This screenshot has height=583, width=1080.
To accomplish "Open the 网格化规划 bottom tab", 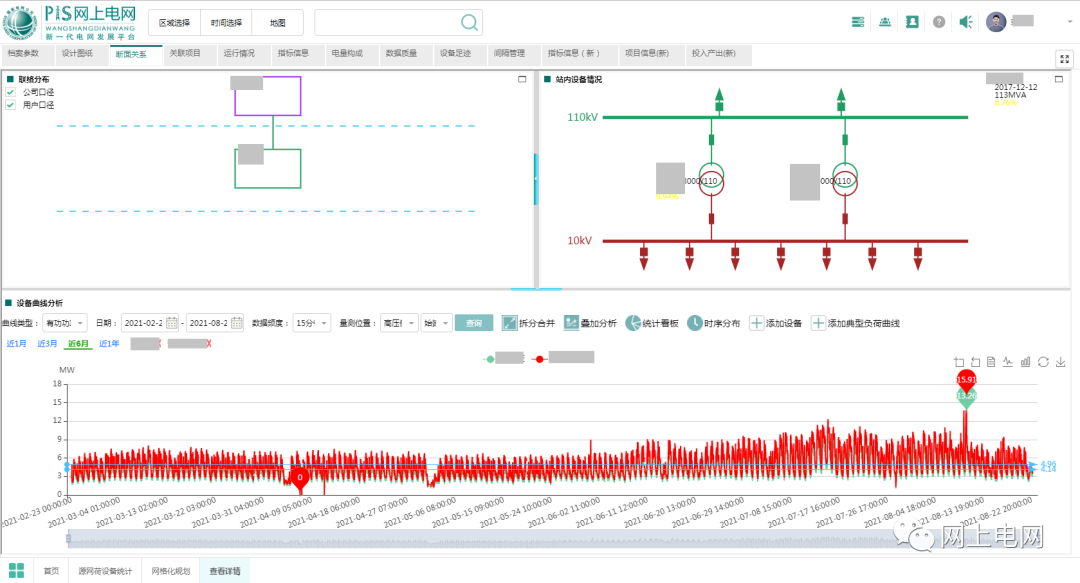I will 171,571.
